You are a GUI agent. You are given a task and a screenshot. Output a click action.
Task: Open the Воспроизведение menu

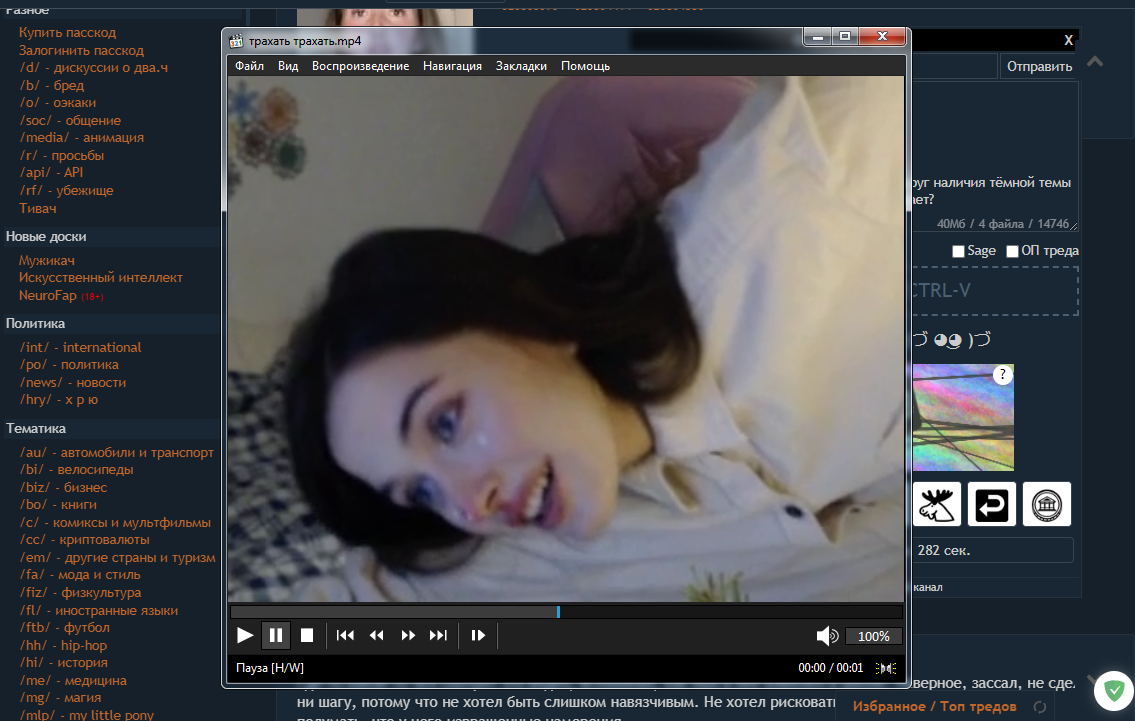click(360, 66)
